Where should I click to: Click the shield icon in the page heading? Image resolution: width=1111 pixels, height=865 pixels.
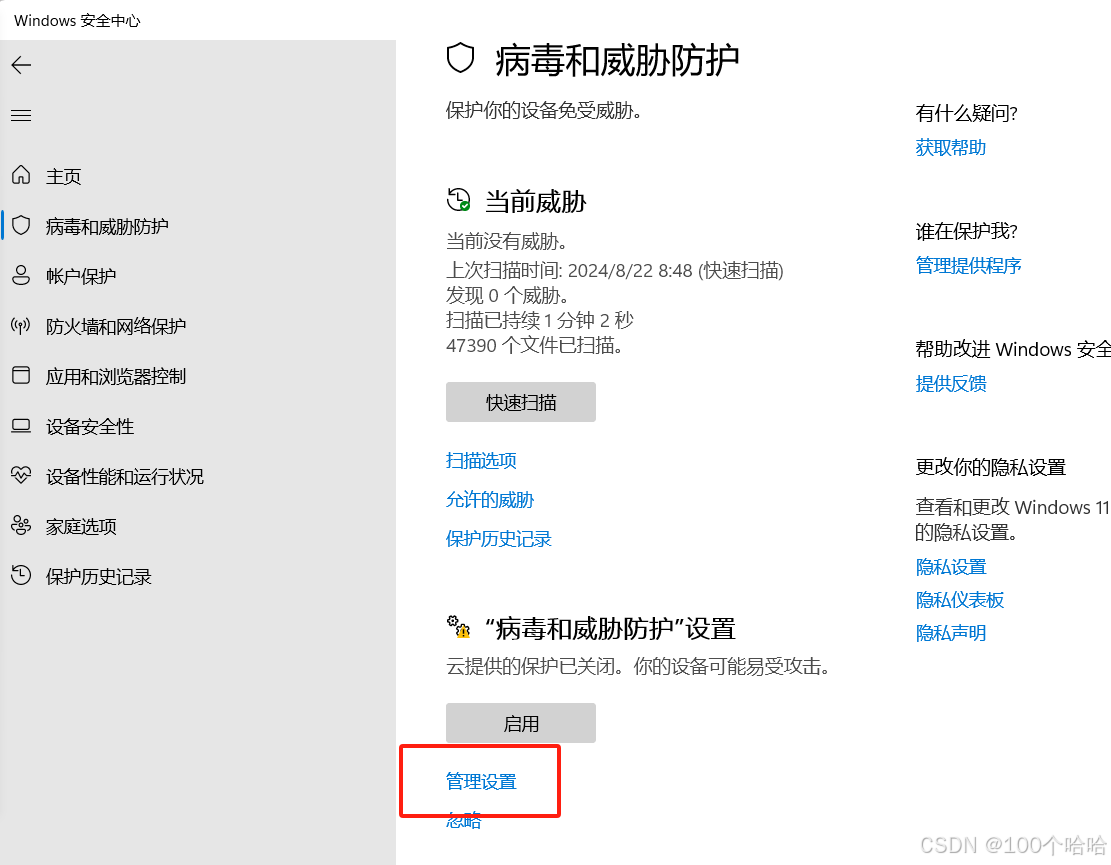pos(461,58)
